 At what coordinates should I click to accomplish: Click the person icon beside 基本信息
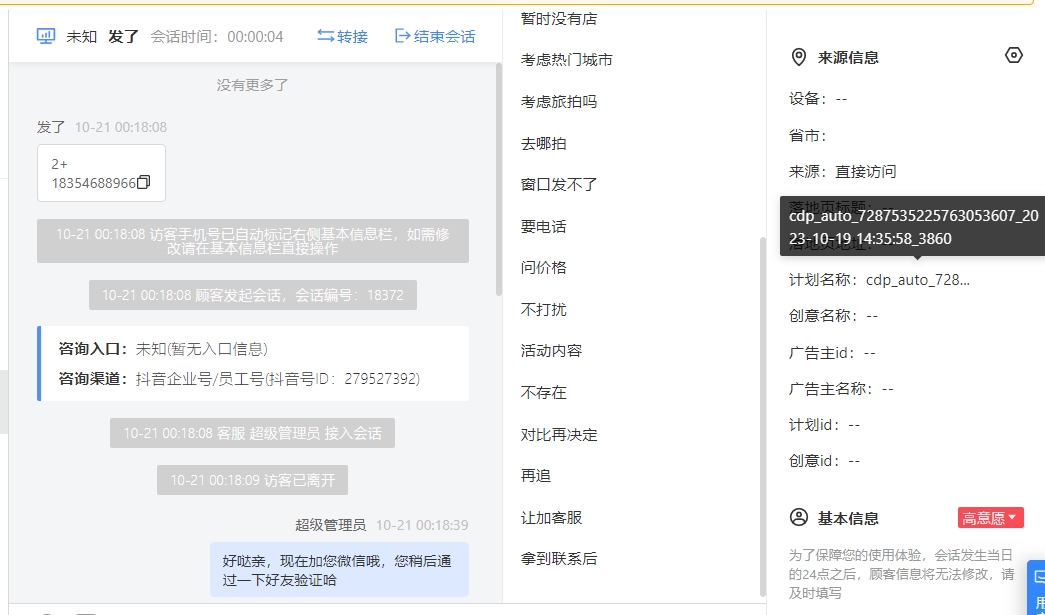[x=798, y=518]
